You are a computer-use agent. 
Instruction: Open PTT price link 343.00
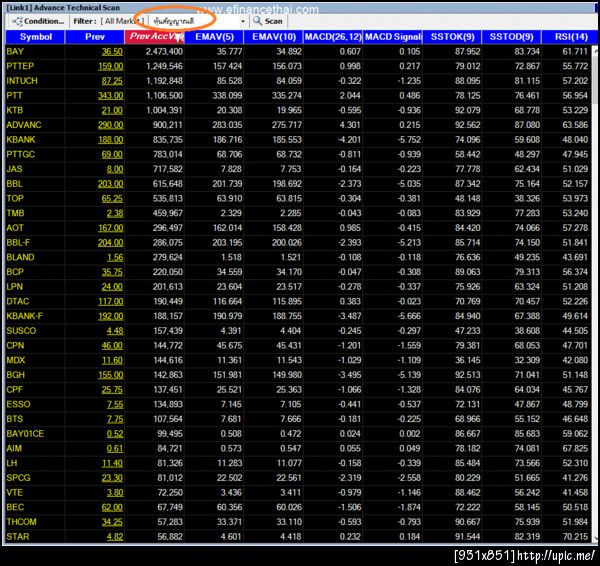pos(111,96)
